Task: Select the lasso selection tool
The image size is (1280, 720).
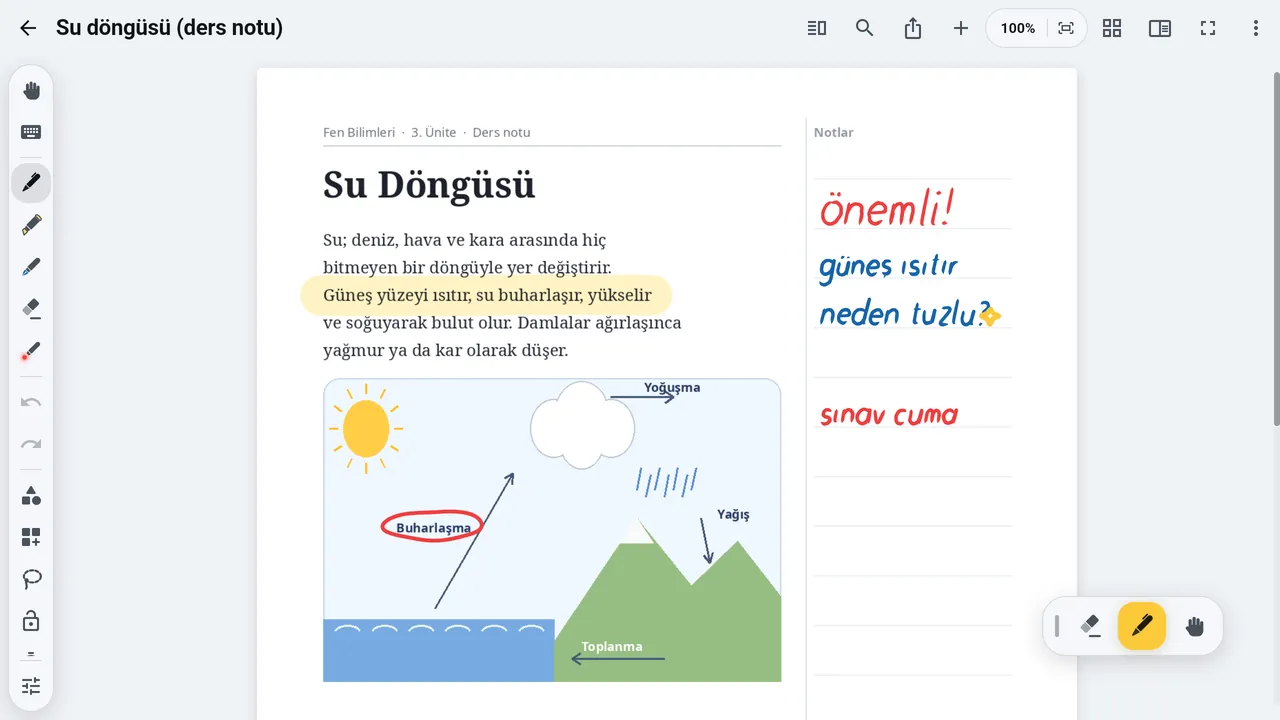Action: [x=31, y=579]
